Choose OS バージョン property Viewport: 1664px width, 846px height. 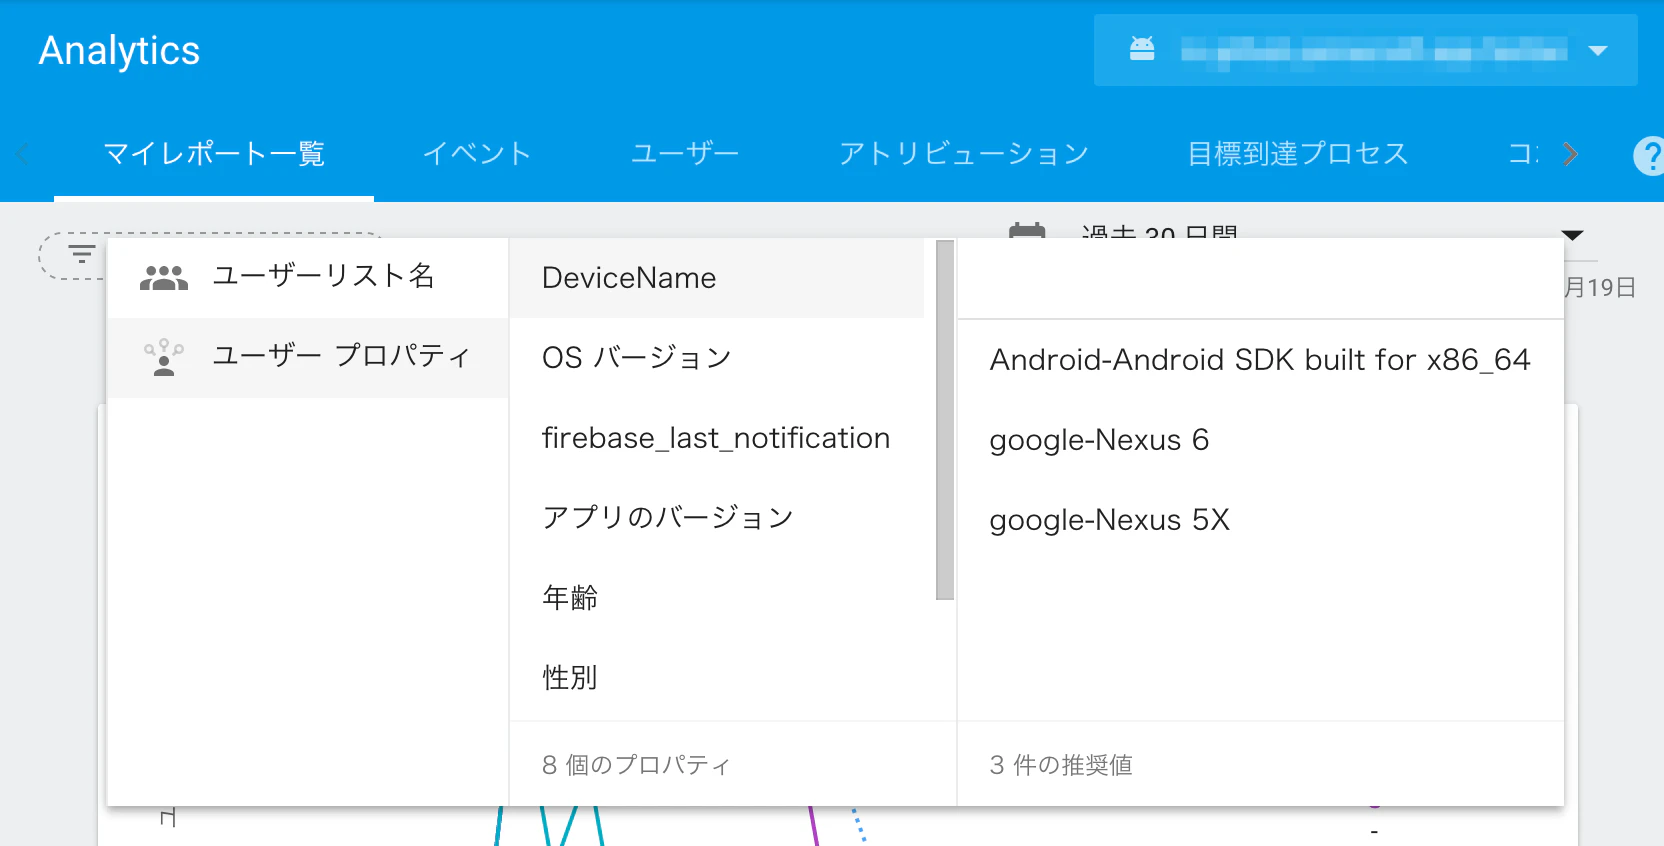point(717,358)
